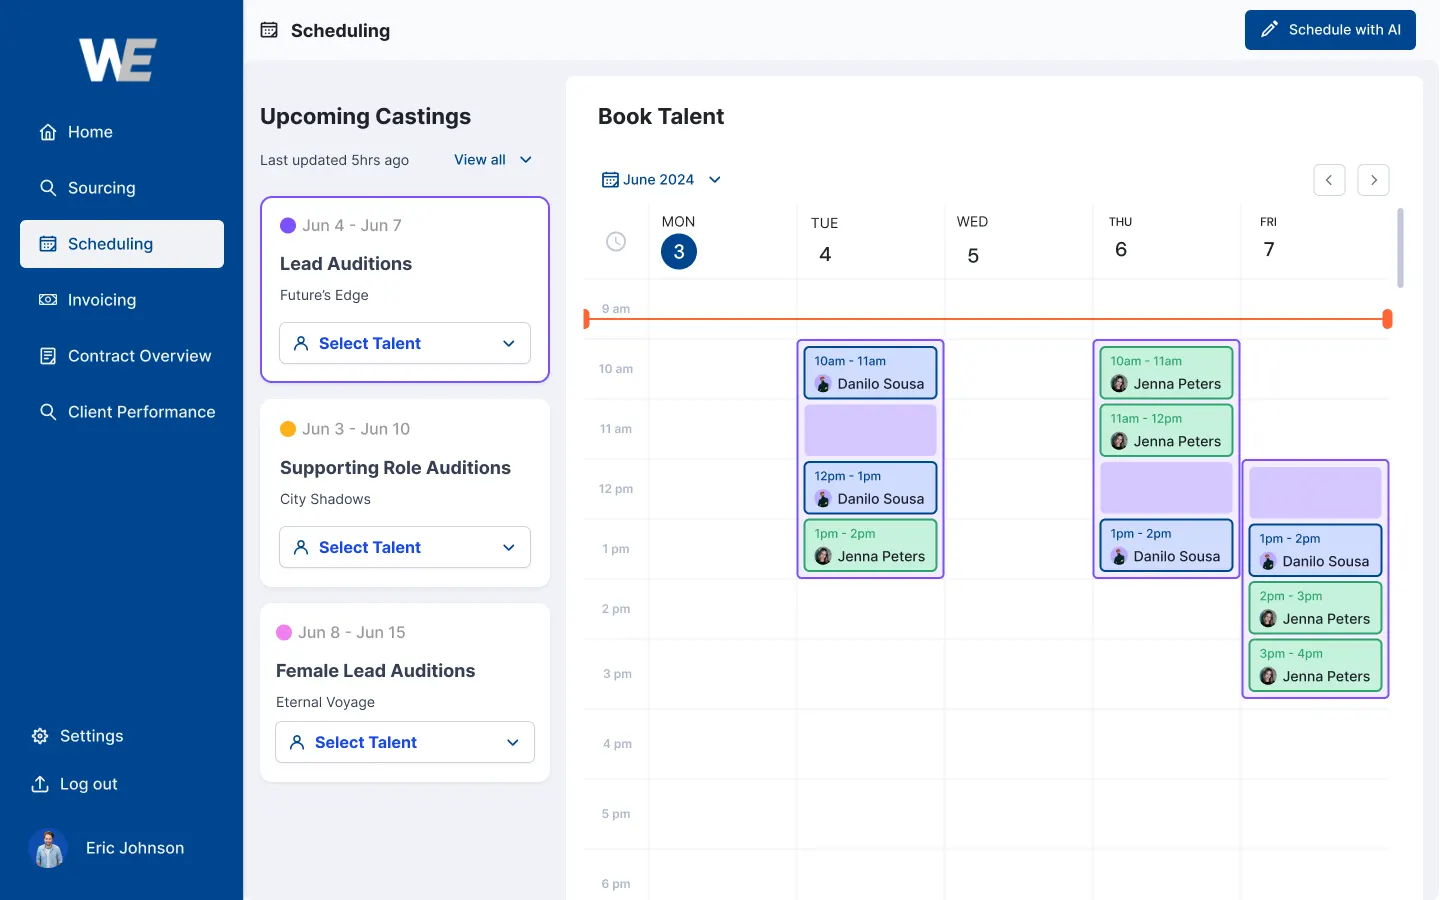The width and height of the screenshot is (1440, 900).
Task: Click the Log out upload icon
Action: click(x=40, y=784)
